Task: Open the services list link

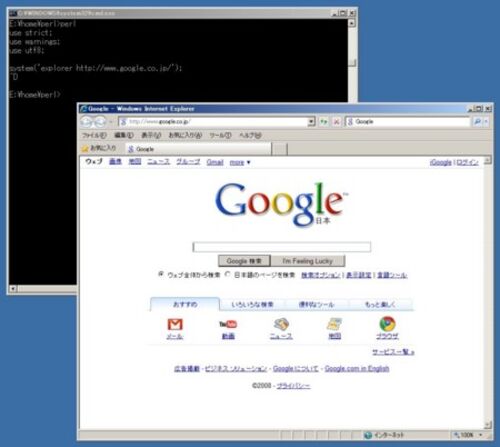Action: coord(393,352)
